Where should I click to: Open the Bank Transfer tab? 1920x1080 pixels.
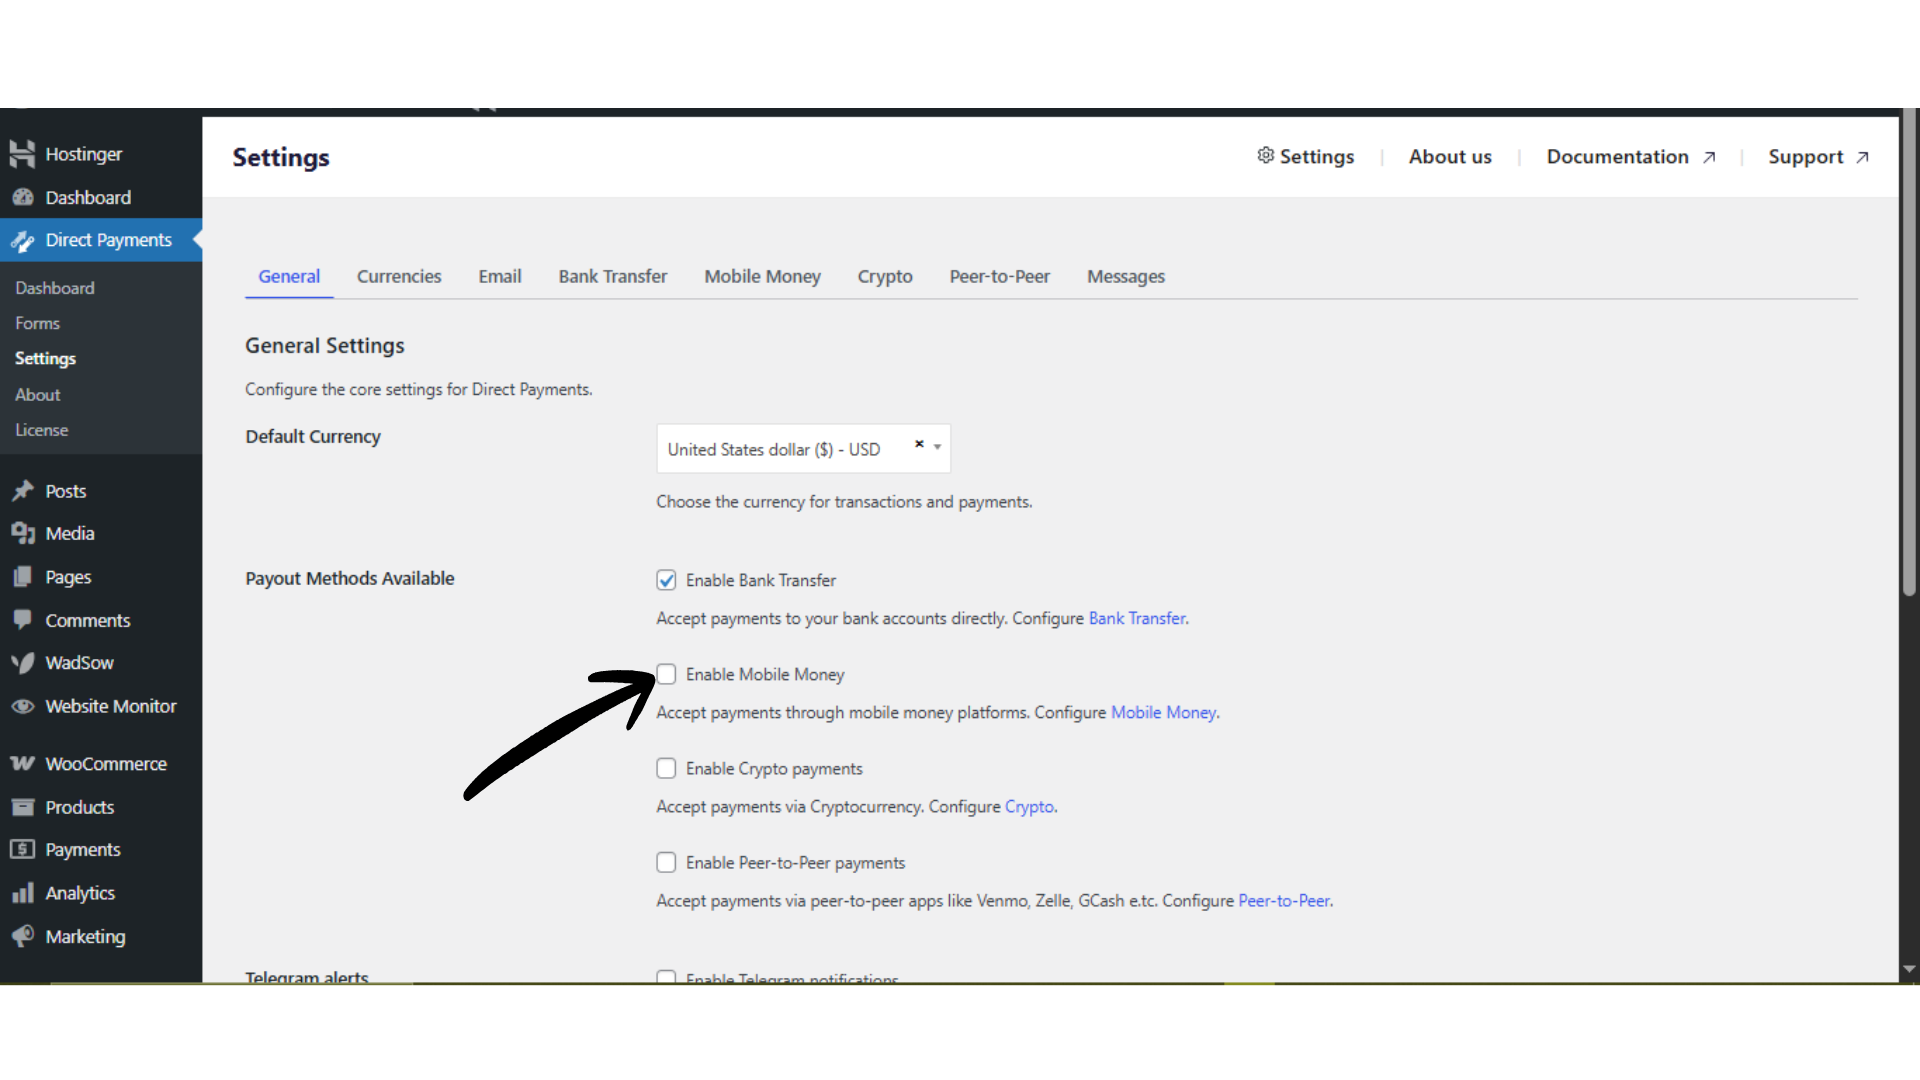tap(612, 277)
